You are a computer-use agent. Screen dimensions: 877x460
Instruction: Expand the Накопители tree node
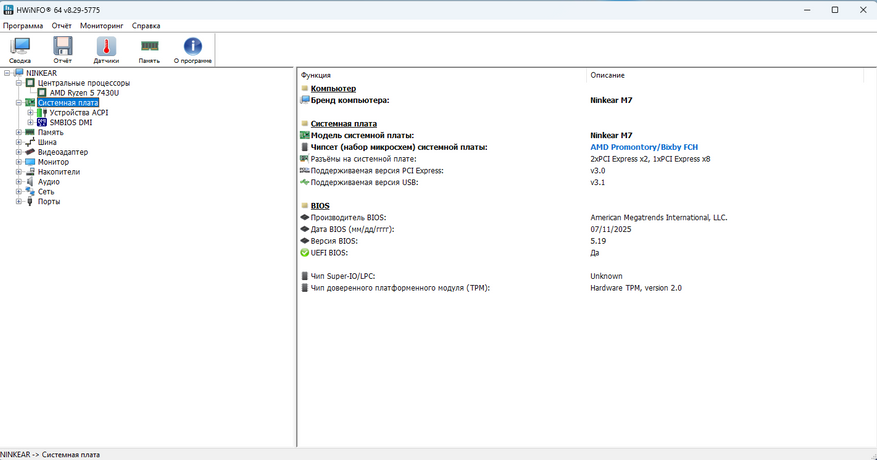[18, 172]
